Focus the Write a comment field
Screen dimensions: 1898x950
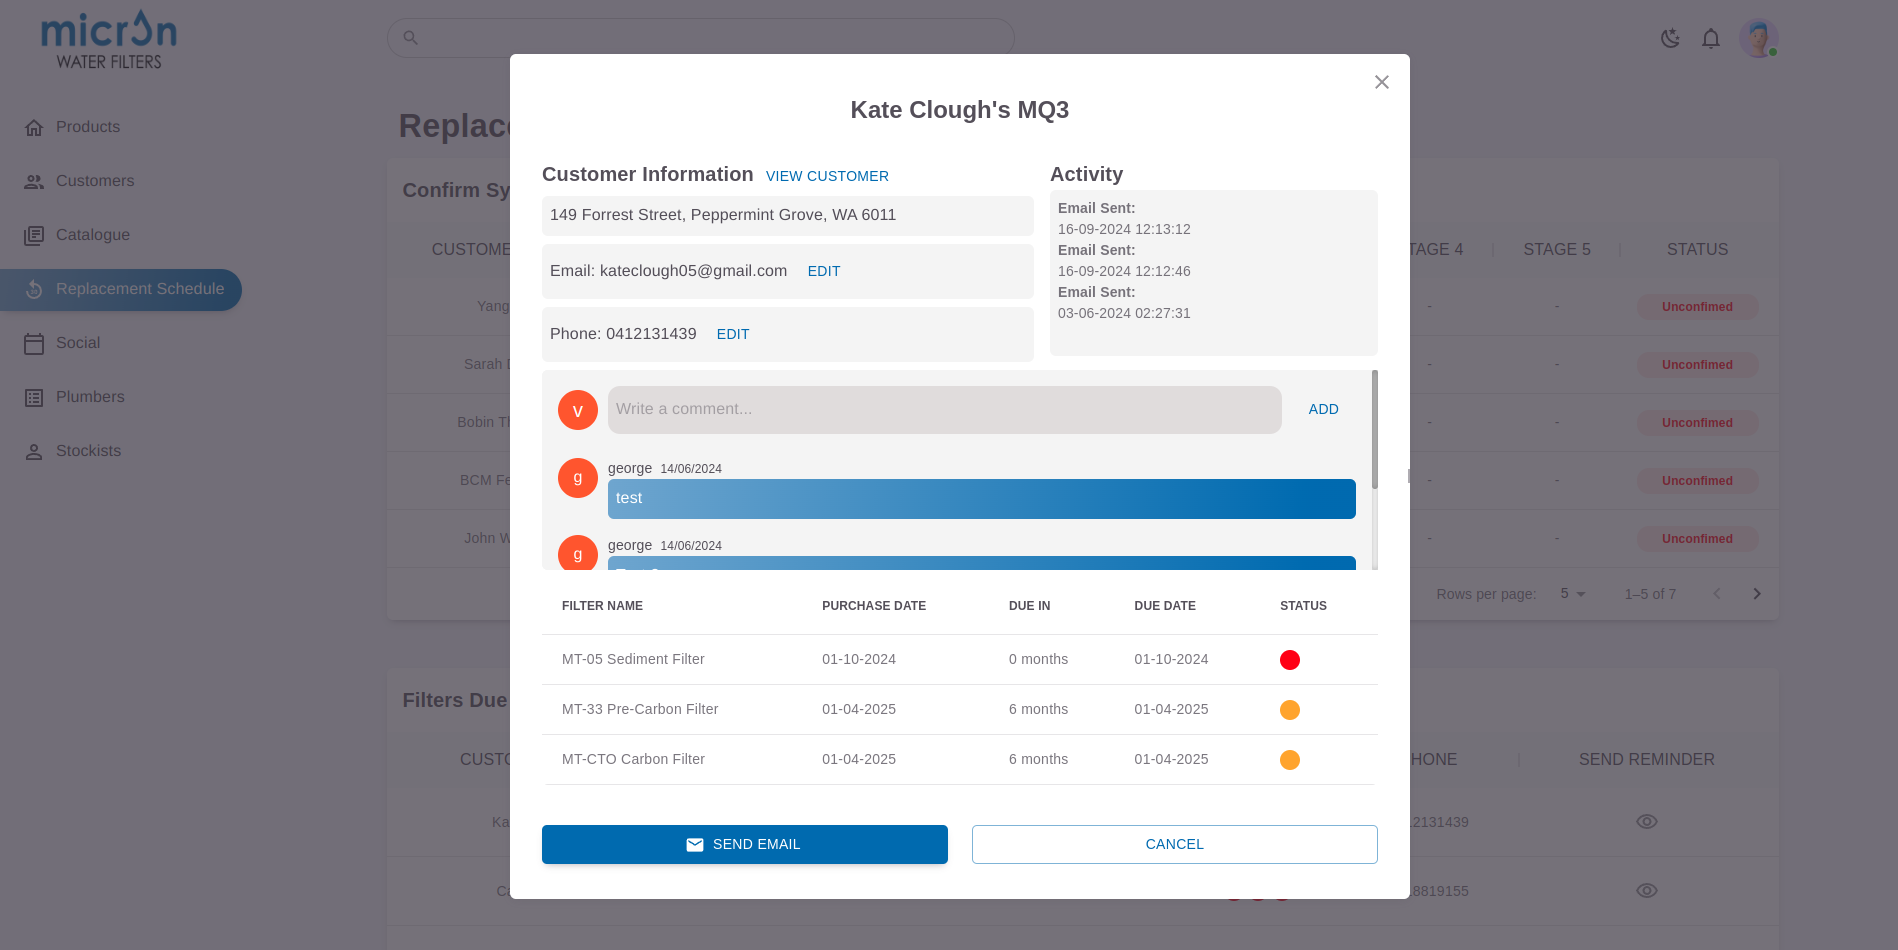coord(944,410)
